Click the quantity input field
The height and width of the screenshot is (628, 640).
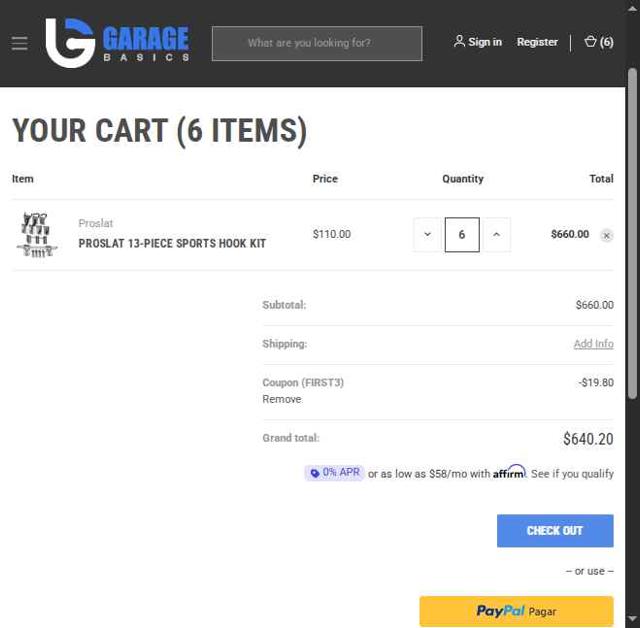tap(462, 235)
